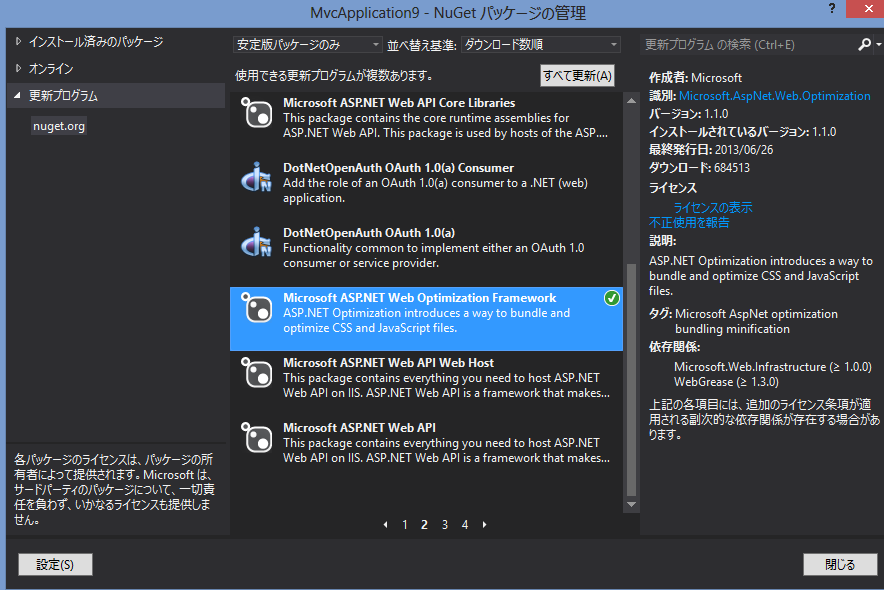Go to page 1 of results
The width and height of the screenshot is (884, 590).
tap(405, 525)
